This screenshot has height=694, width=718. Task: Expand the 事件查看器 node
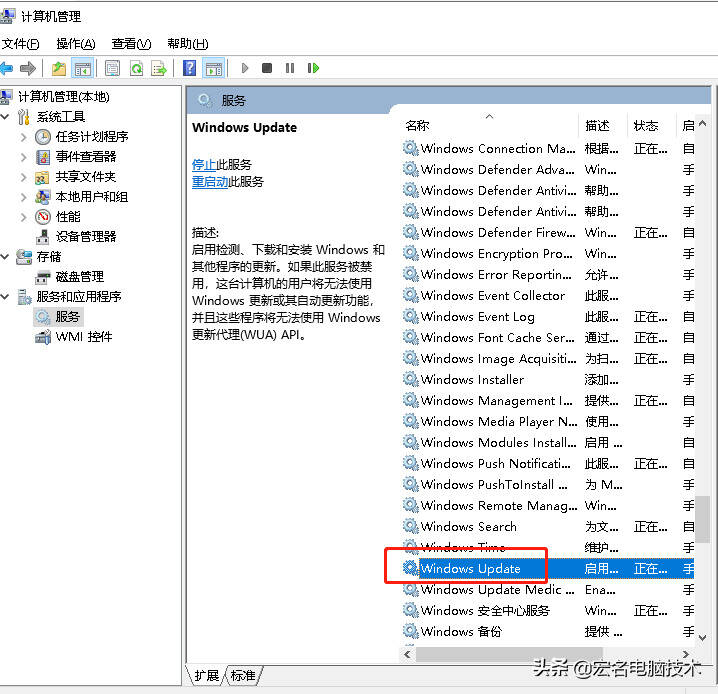(x=24, y=157)
